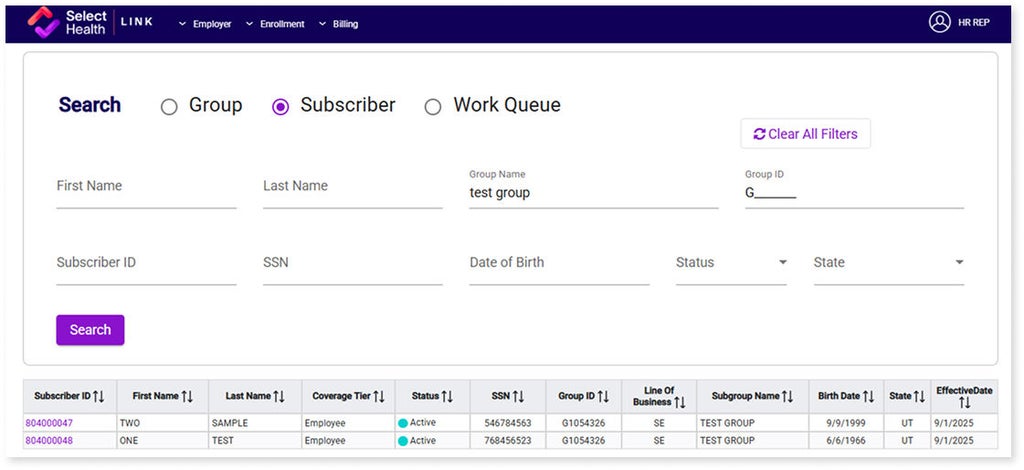Sort by Subgroup Name arrows
1024x470 pixels.
[788, 396]
